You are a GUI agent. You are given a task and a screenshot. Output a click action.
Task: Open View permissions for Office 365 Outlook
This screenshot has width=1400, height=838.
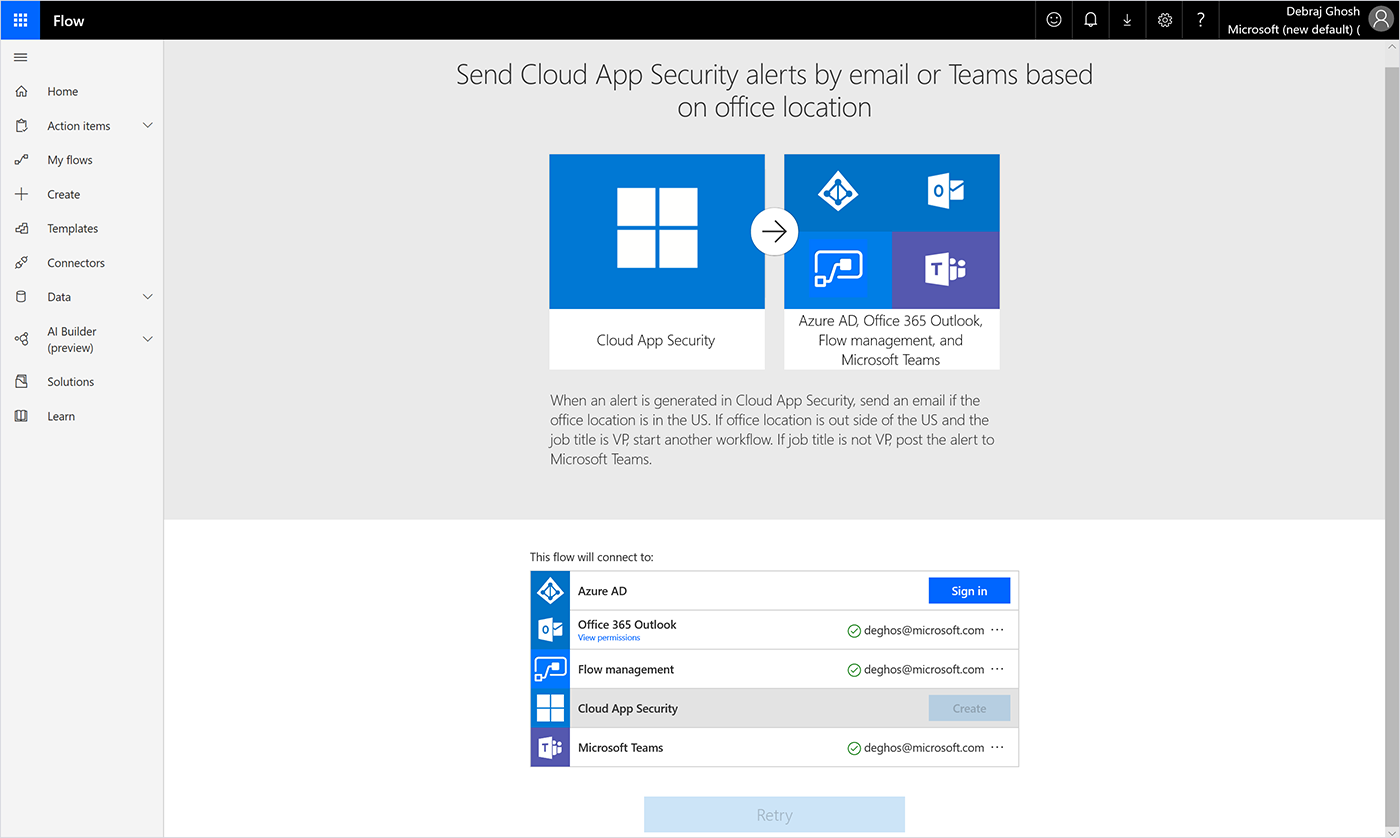609,637
